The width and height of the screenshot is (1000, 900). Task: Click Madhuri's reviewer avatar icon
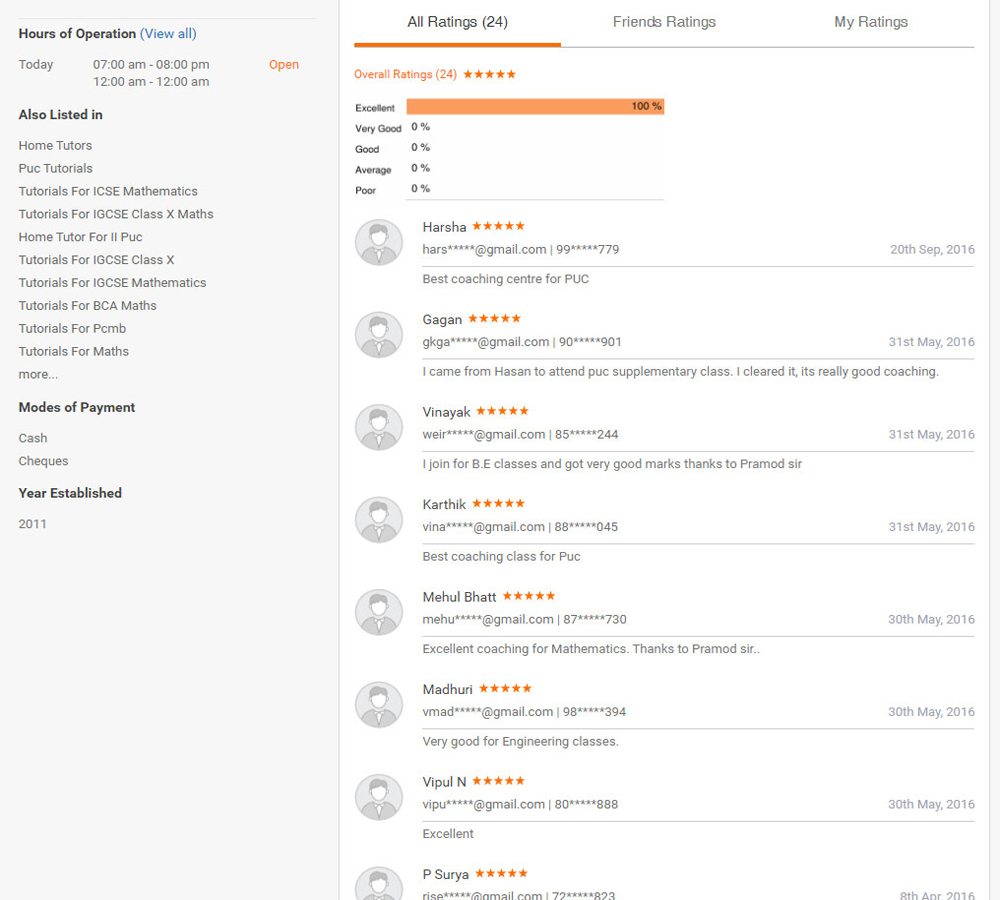(x=379, y=704)
